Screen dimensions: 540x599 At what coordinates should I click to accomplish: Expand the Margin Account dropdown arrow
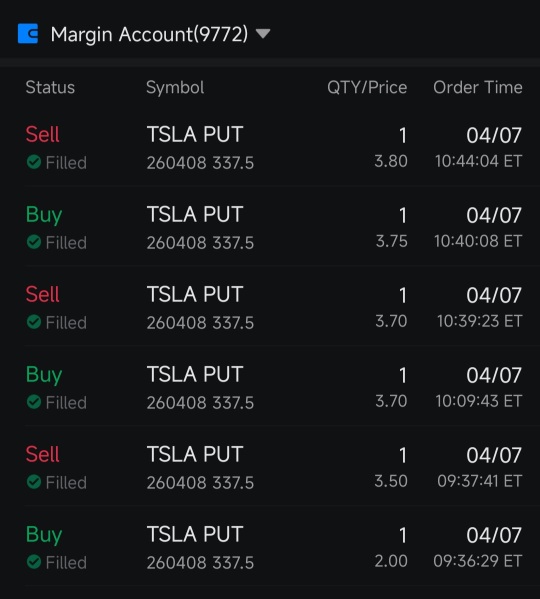[x=263, y=34]
